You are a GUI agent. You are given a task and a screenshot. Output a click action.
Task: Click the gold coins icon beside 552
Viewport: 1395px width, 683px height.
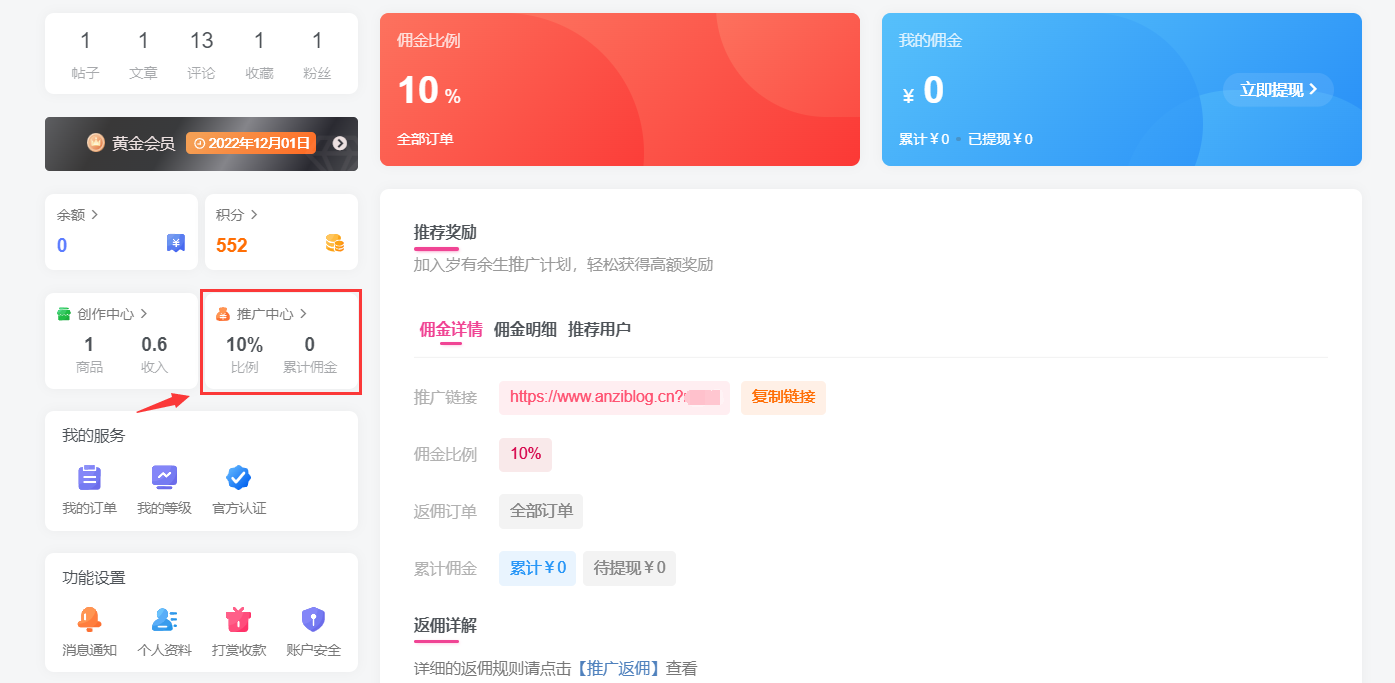point(334,243)
